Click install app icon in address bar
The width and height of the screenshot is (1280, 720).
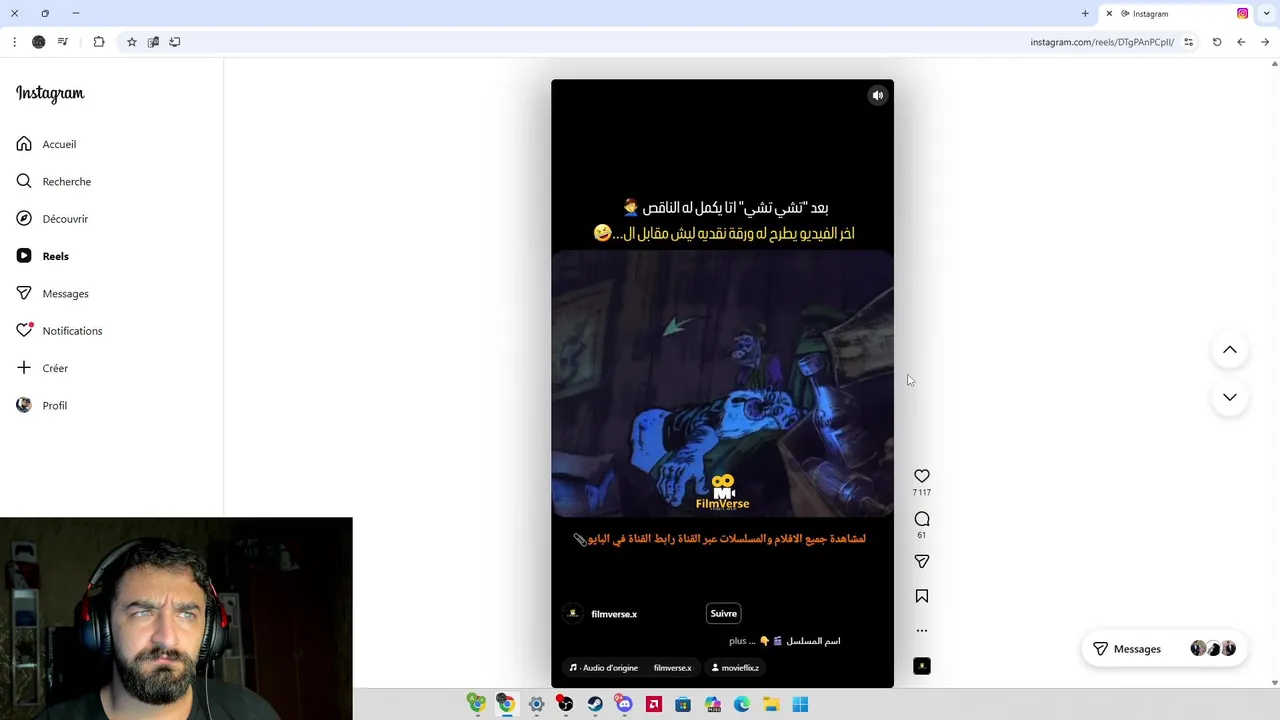click(x=175, y=42)
